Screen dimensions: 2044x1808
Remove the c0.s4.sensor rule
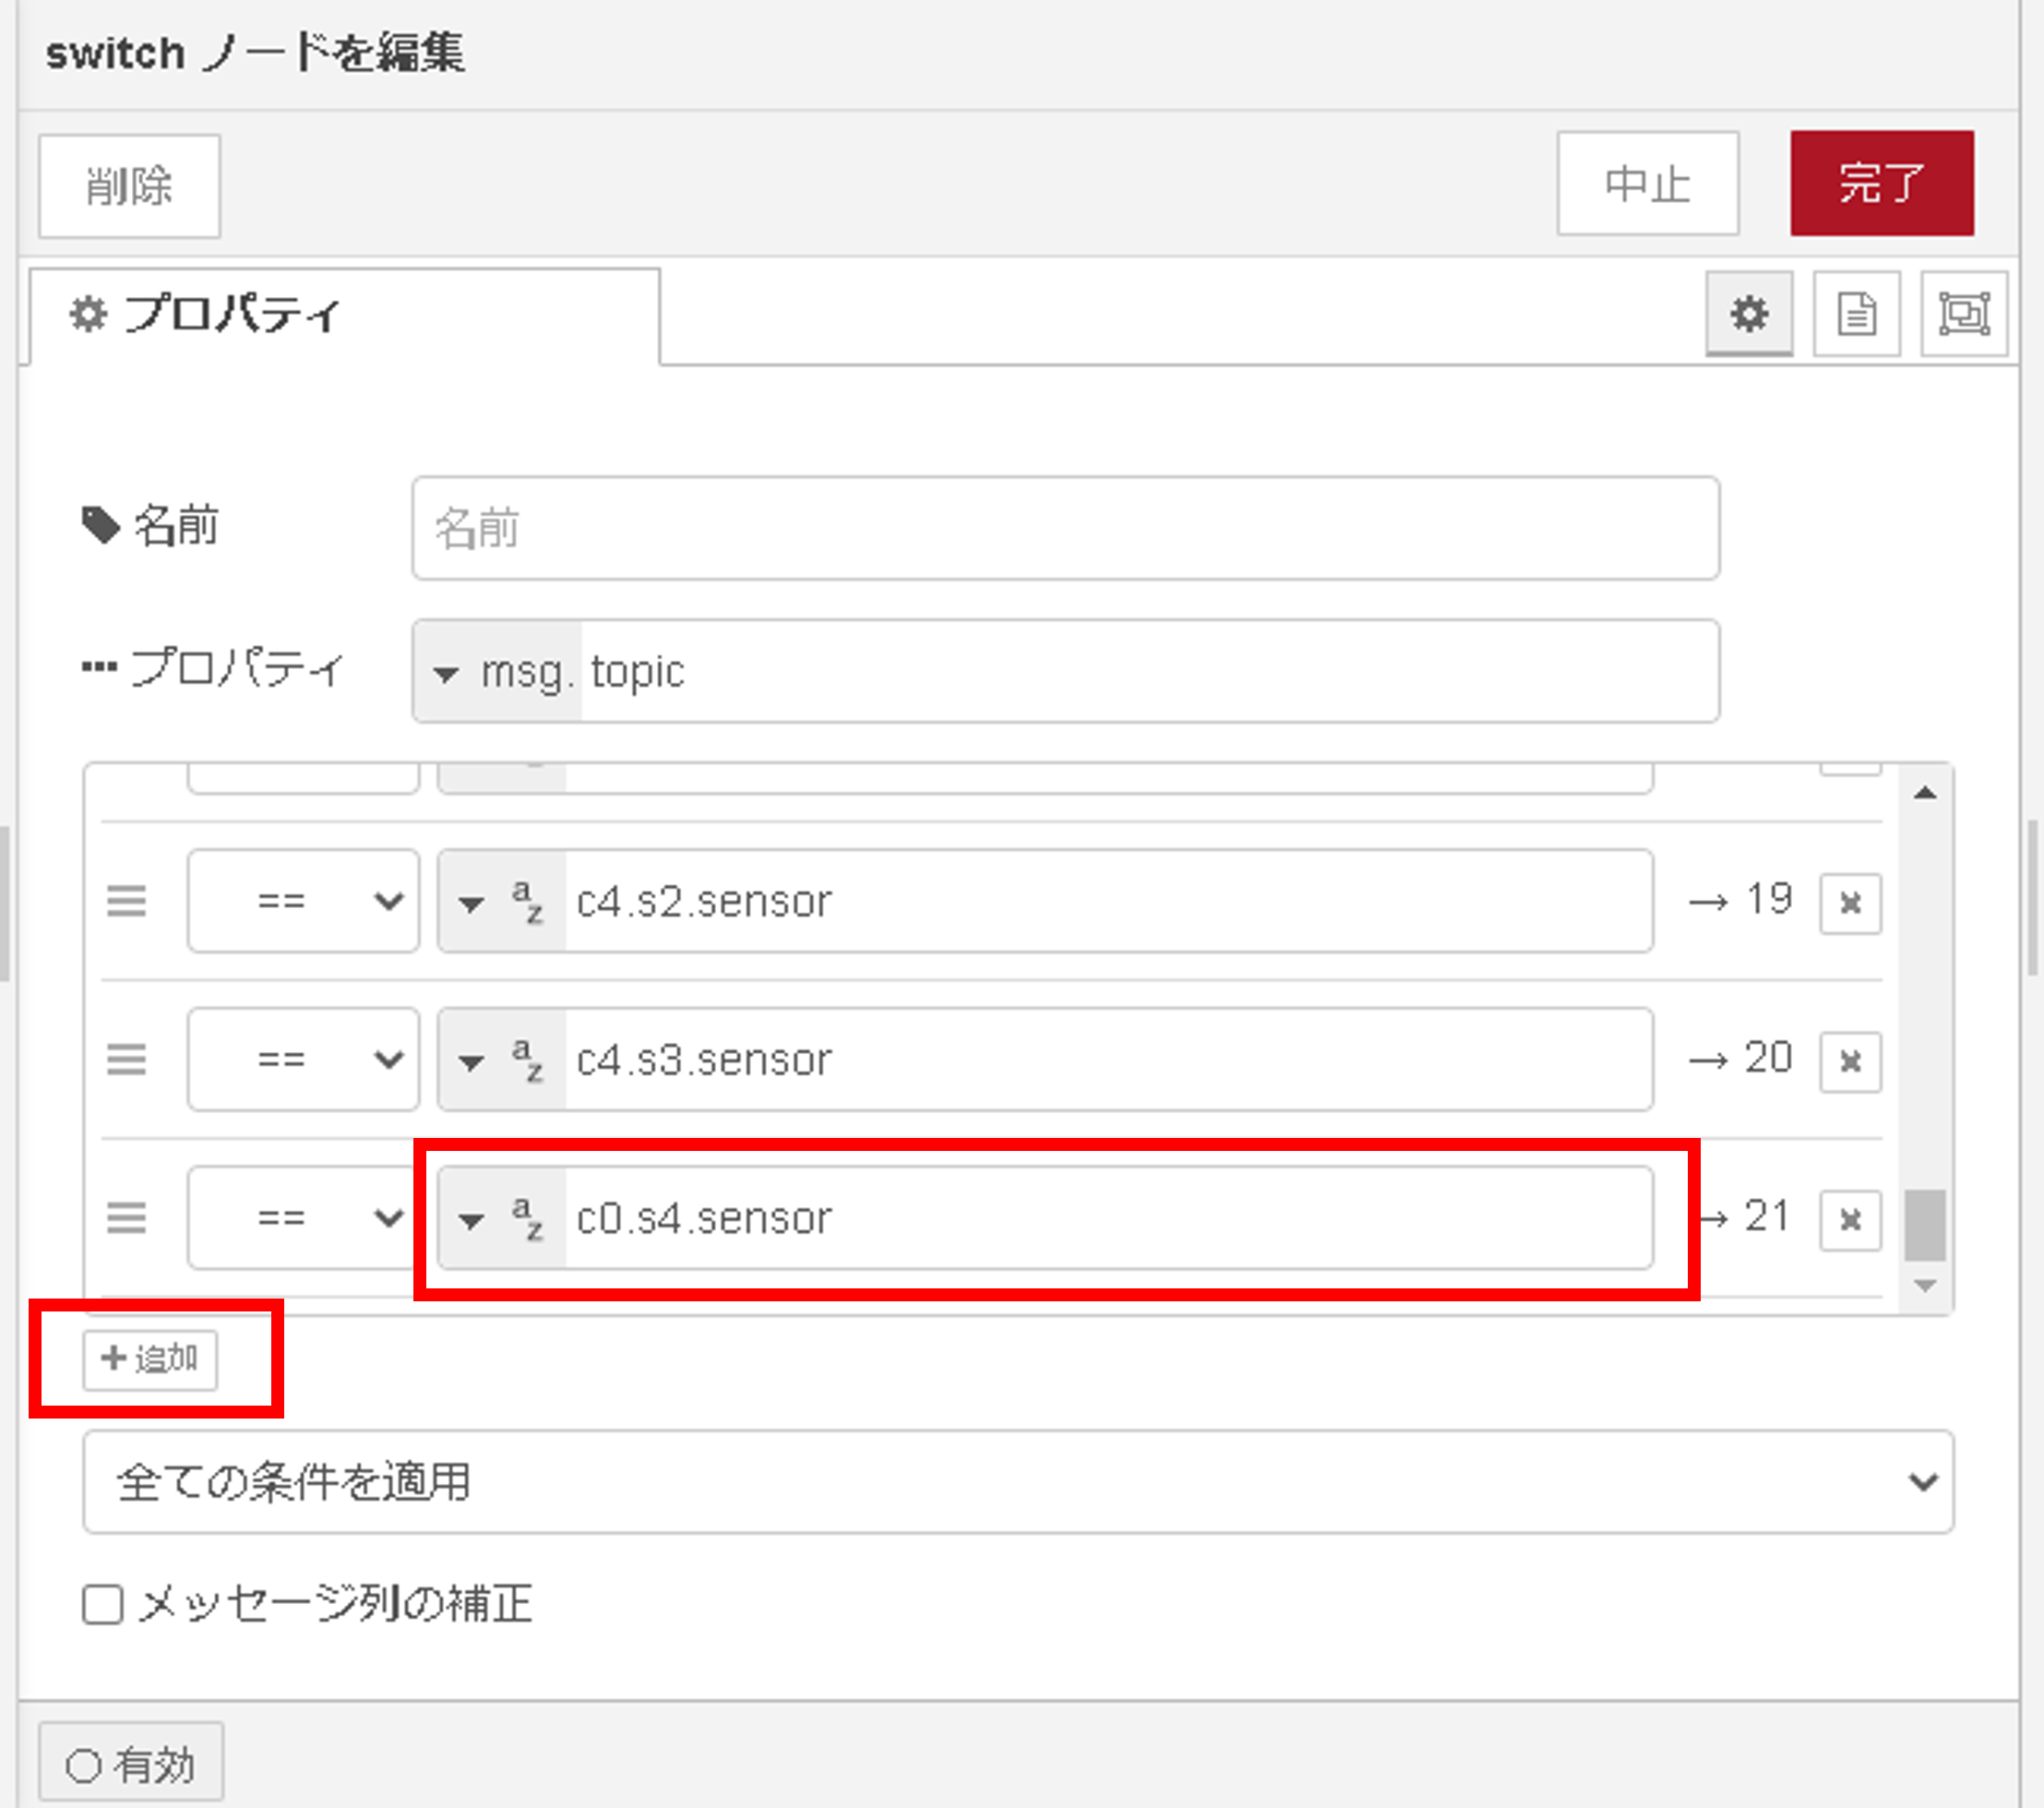[x=1850, y=1220]
